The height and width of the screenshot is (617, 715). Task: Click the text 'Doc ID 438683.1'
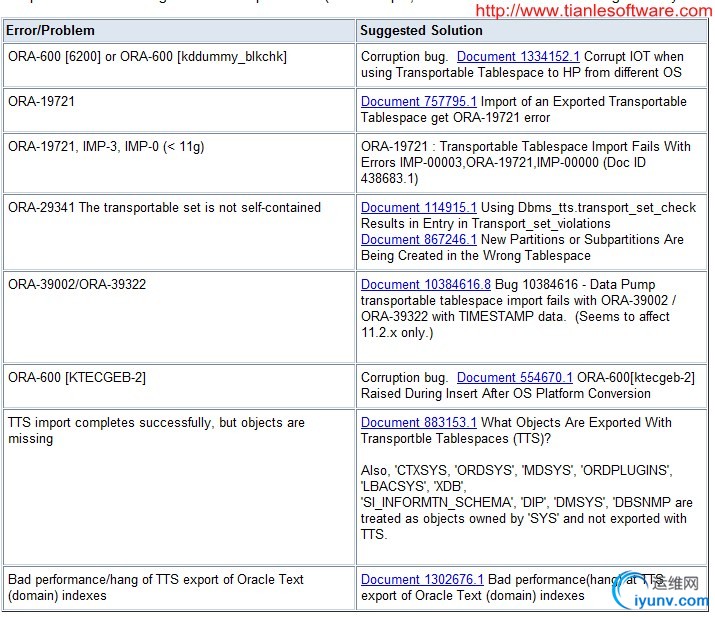pyautogui.click(x=503, y=170)
